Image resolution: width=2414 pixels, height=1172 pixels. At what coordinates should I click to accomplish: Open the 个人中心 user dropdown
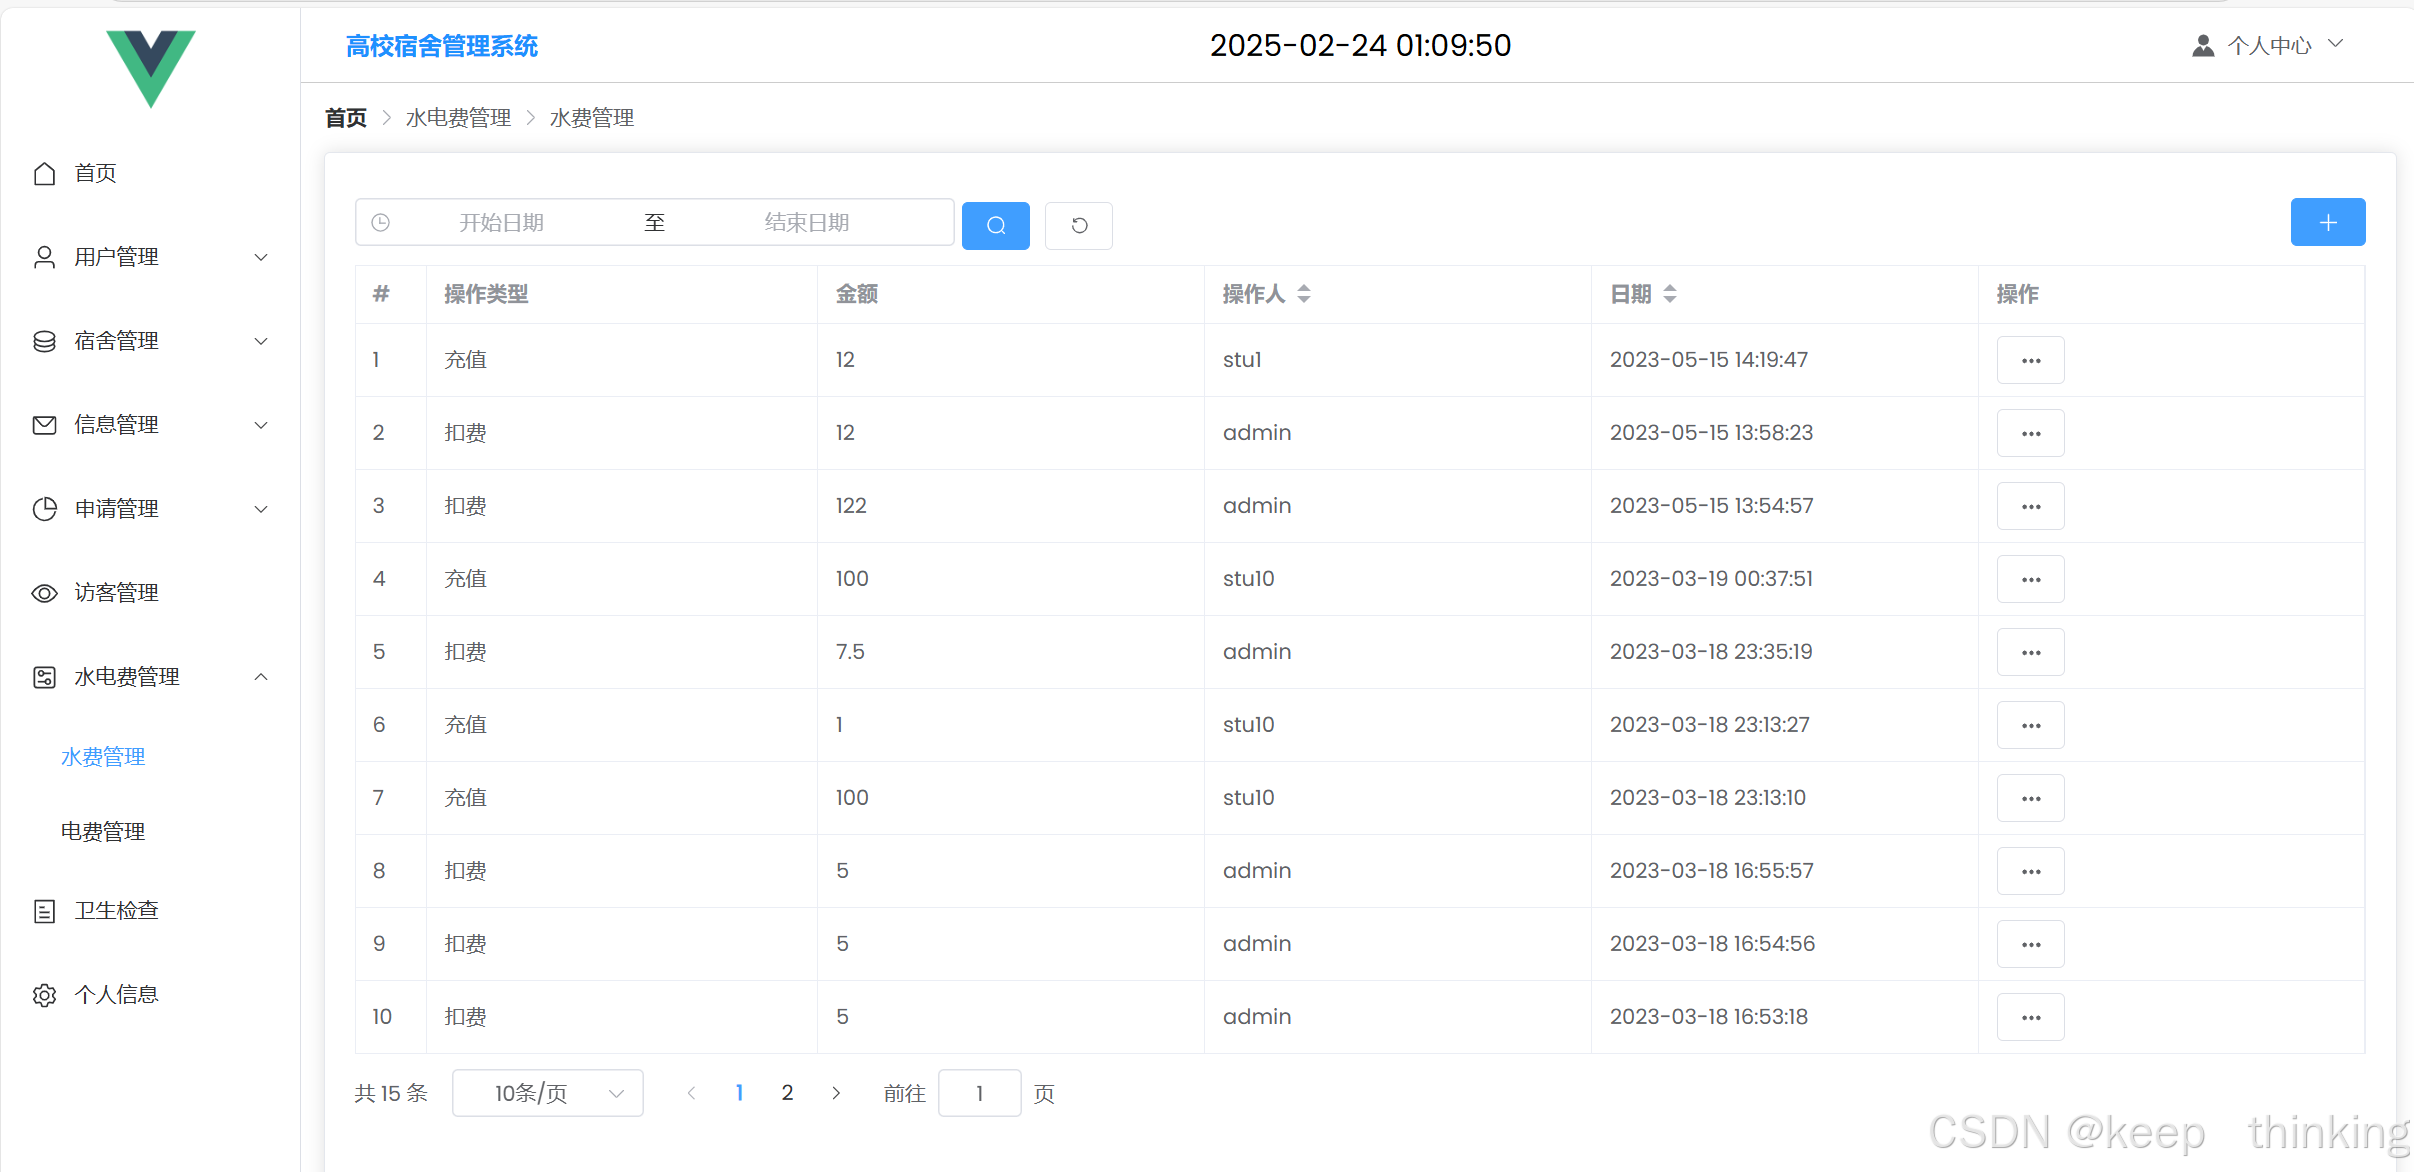2268,45
